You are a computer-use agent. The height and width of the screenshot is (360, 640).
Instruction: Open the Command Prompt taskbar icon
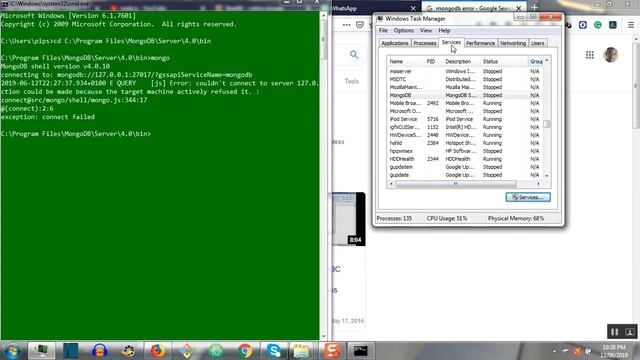pos(361,351)
